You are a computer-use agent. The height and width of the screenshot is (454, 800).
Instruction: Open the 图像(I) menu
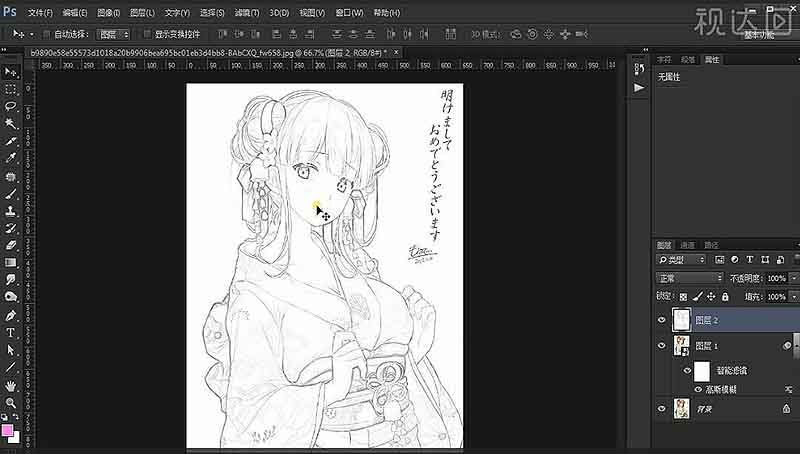coord(108,12)
